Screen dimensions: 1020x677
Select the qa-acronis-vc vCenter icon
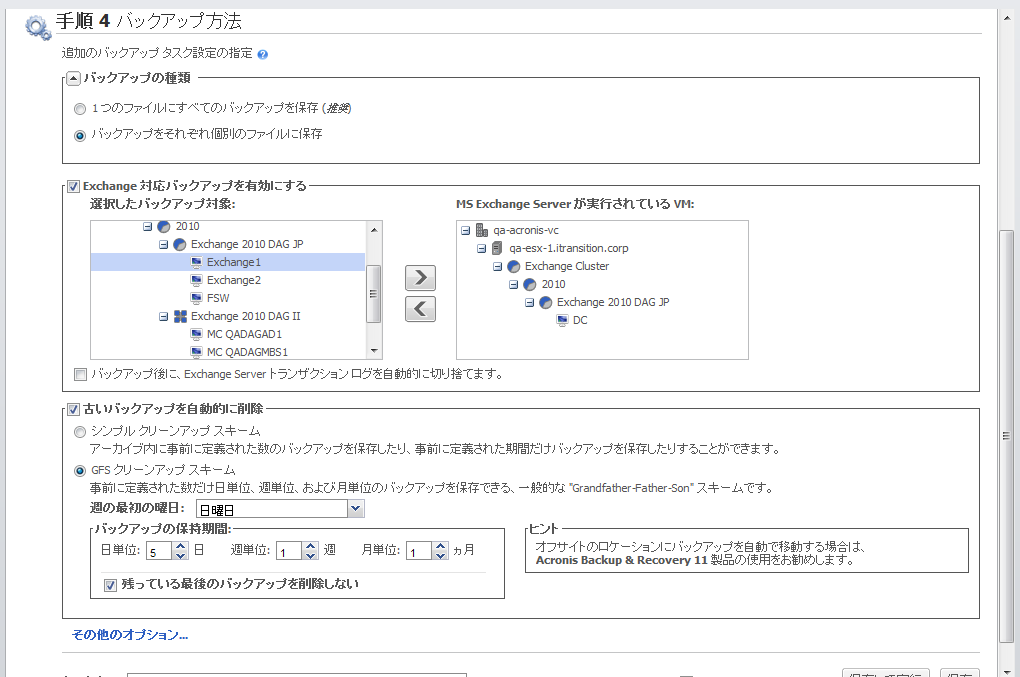point(482,230)
